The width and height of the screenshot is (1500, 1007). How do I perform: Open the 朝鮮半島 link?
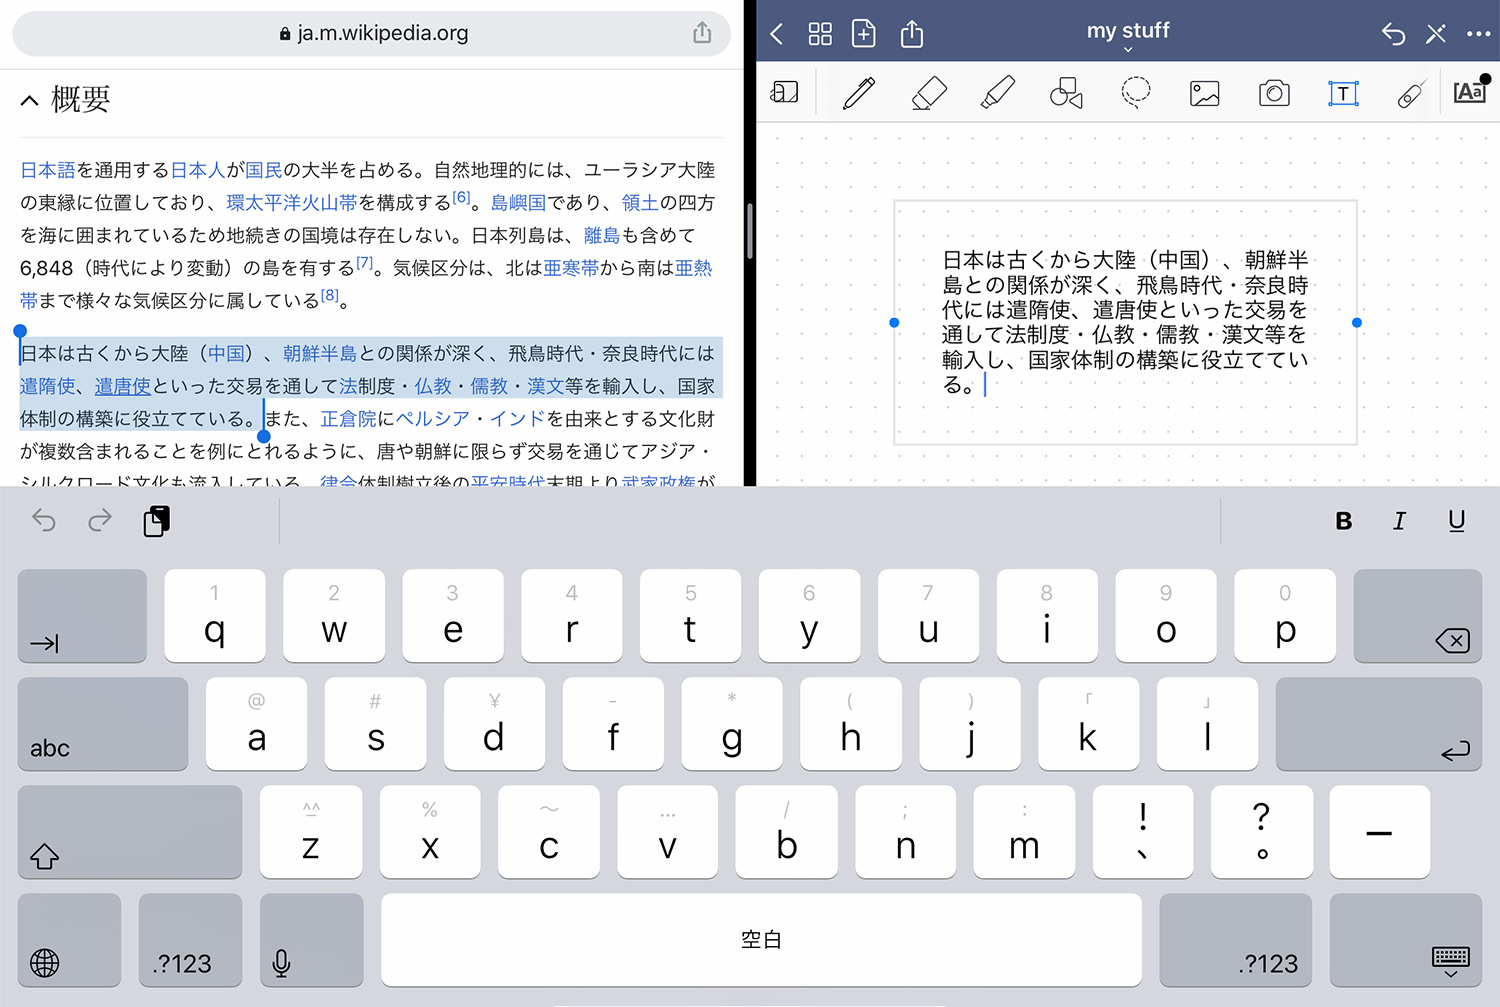coord(320,354)
